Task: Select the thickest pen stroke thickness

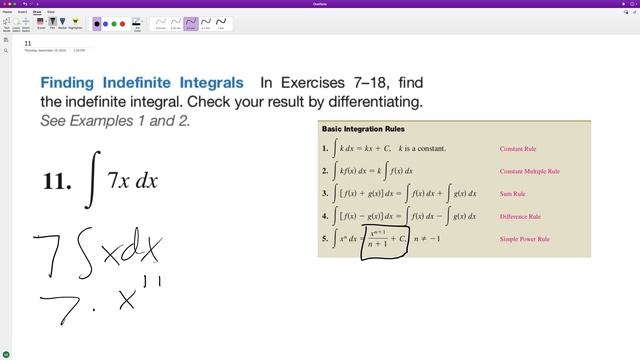Action: click(x=221, y=24)
